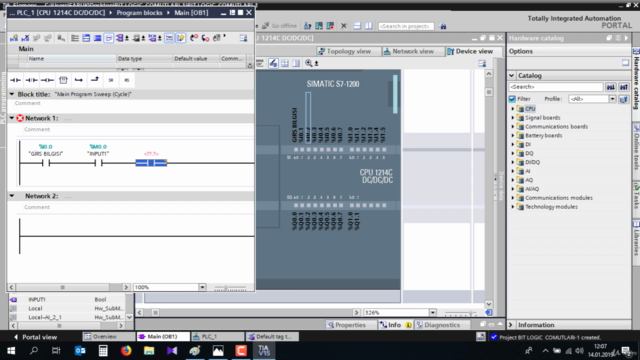Toggle absolute/symbolic operands icon
640x360 pixels.
[121, 38]
